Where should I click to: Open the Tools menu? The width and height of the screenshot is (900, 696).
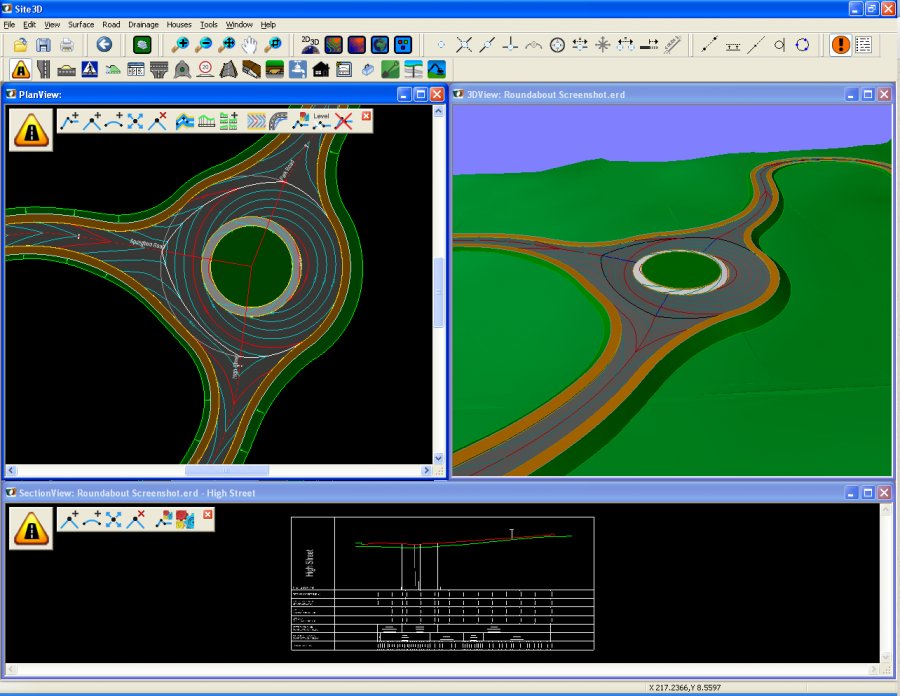pos(209,25)
